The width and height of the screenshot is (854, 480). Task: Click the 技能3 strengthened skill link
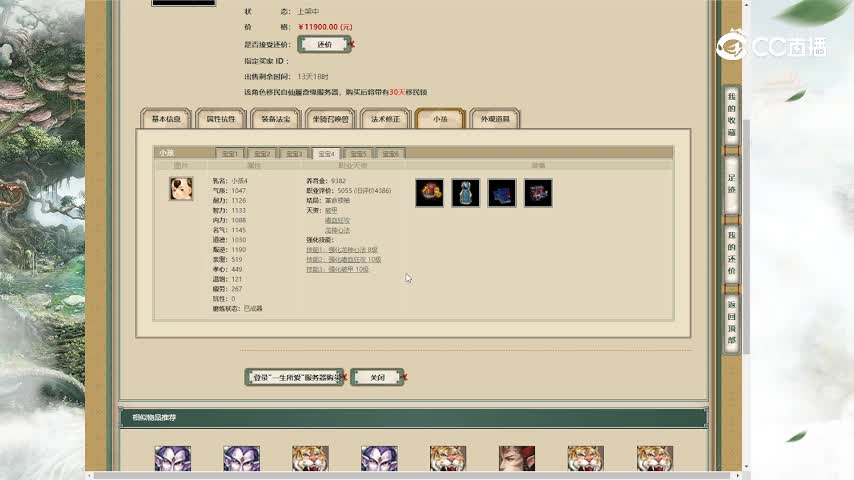pyautogui.click(x=337, y=269)
